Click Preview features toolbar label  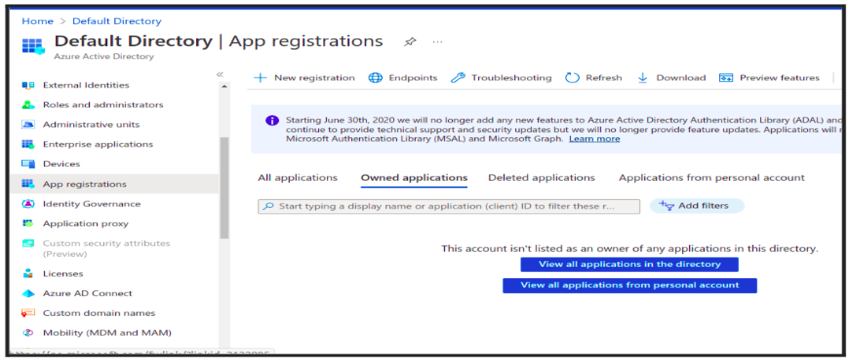pyautogui.click(x=780, y=78)
